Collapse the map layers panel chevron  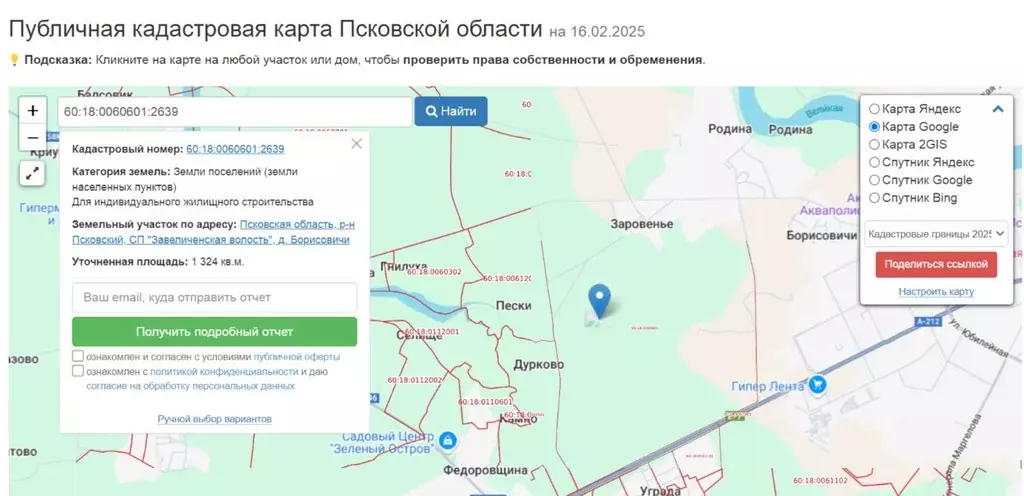tap(997, 109)
